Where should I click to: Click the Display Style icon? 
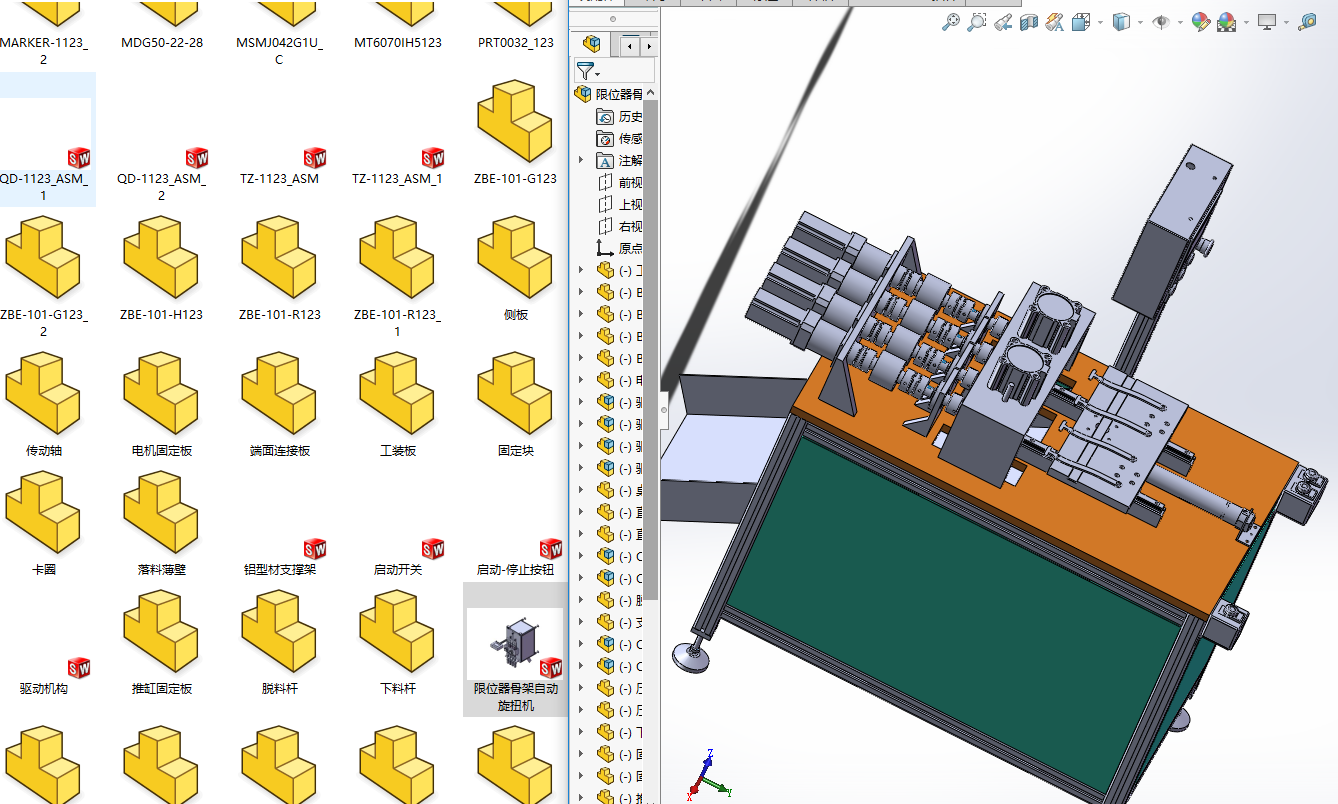[1122, 22]
